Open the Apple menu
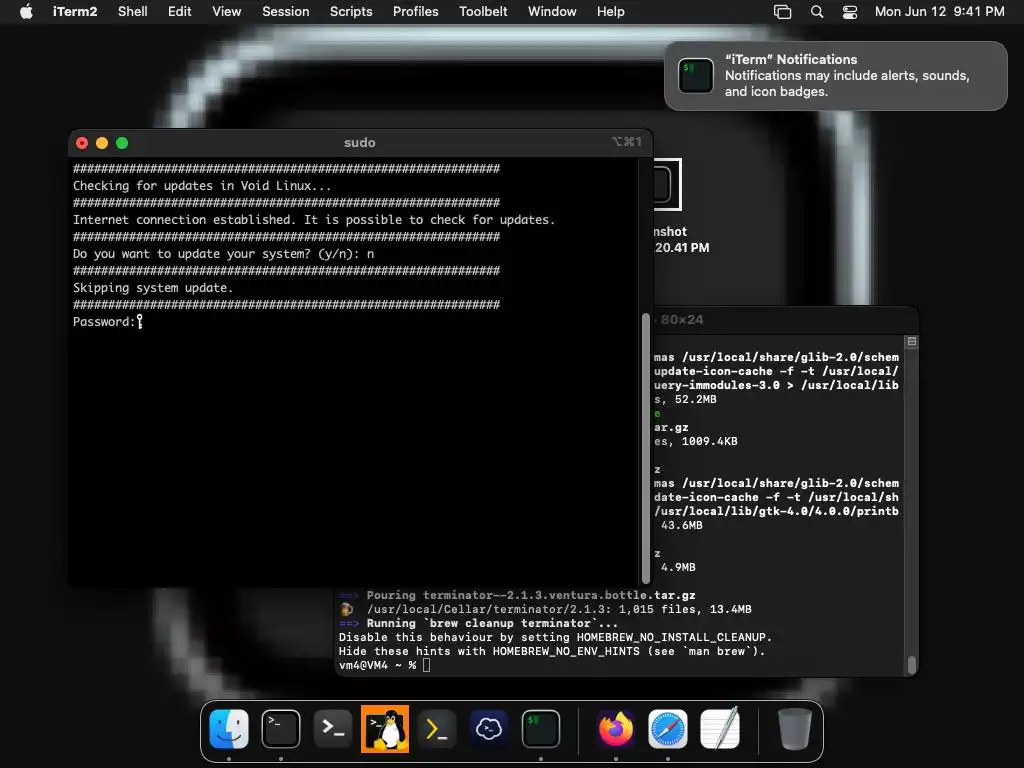The height and width of the screenshot is (768, 1024). click(x=26, y=12)
